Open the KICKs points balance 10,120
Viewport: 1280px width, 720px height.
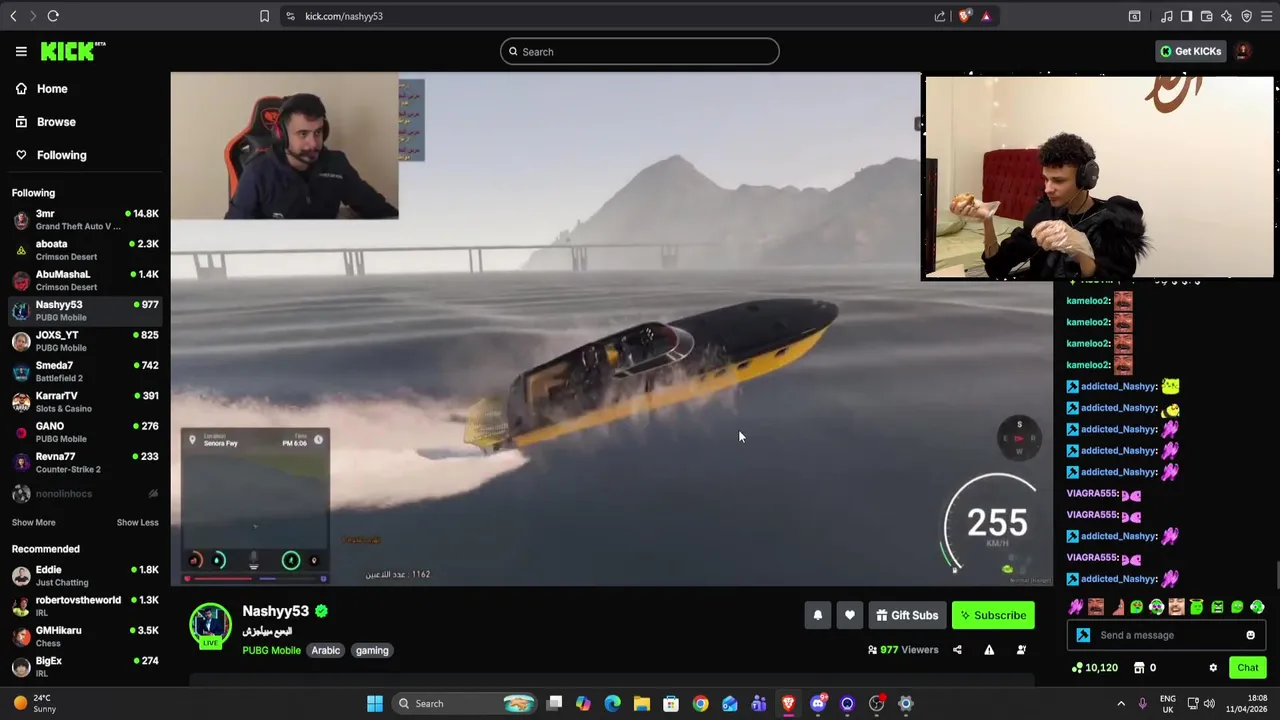coord(1094,668)
